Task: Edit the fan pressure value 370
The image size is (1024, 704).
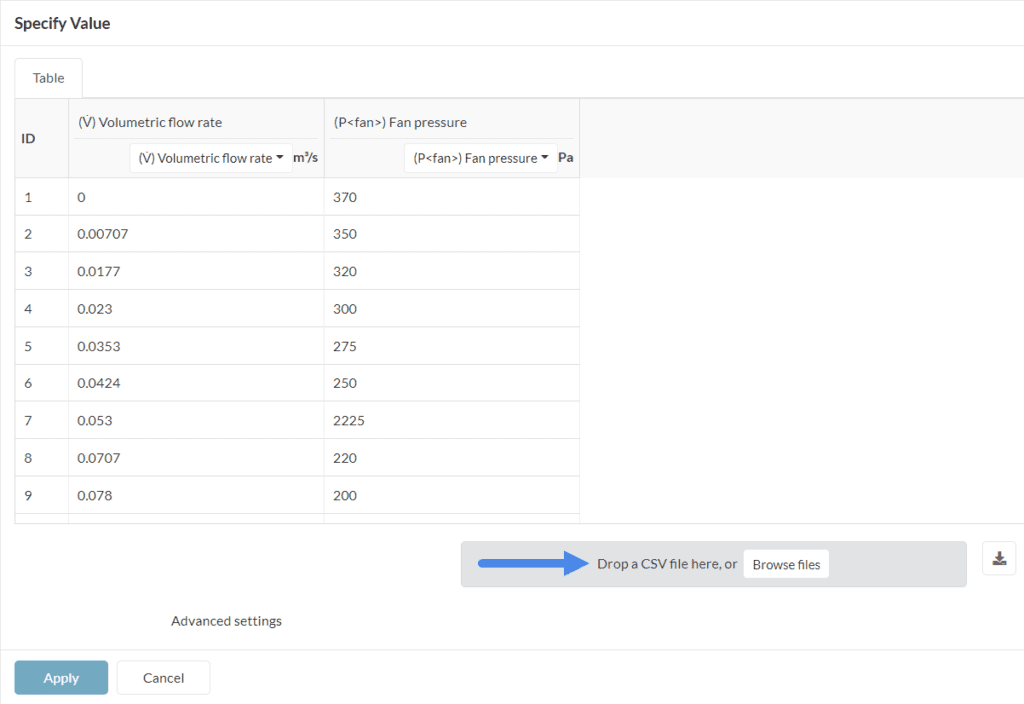Action: click(451, 197)
